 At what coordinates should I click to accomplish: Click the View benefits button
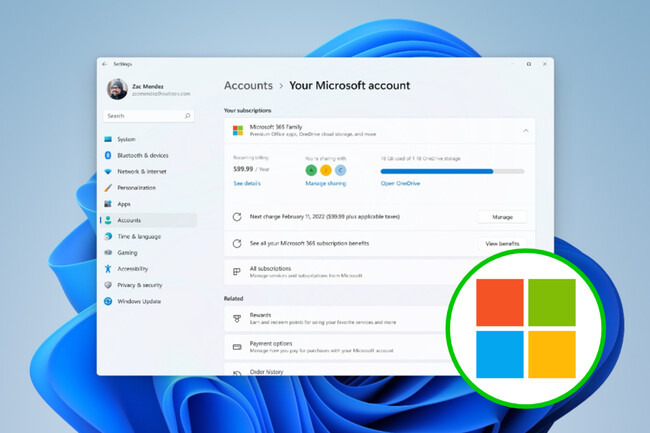click(x=502, y=243)
